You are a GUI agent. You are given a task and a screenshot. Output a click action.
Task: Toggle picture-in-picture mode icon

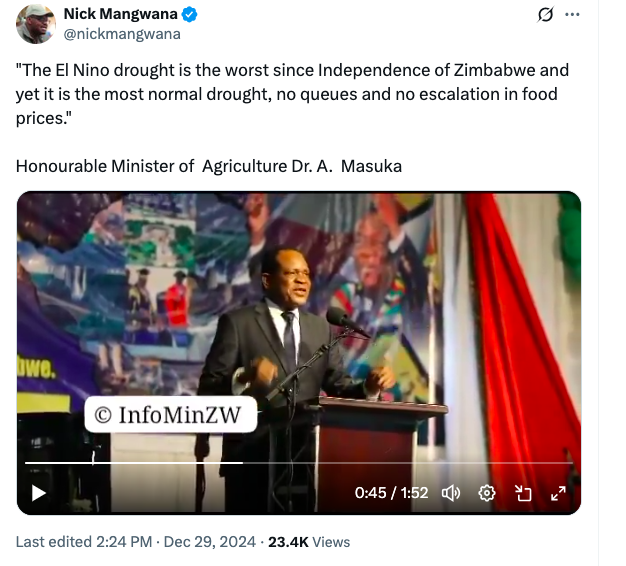(x=523, y=492)
